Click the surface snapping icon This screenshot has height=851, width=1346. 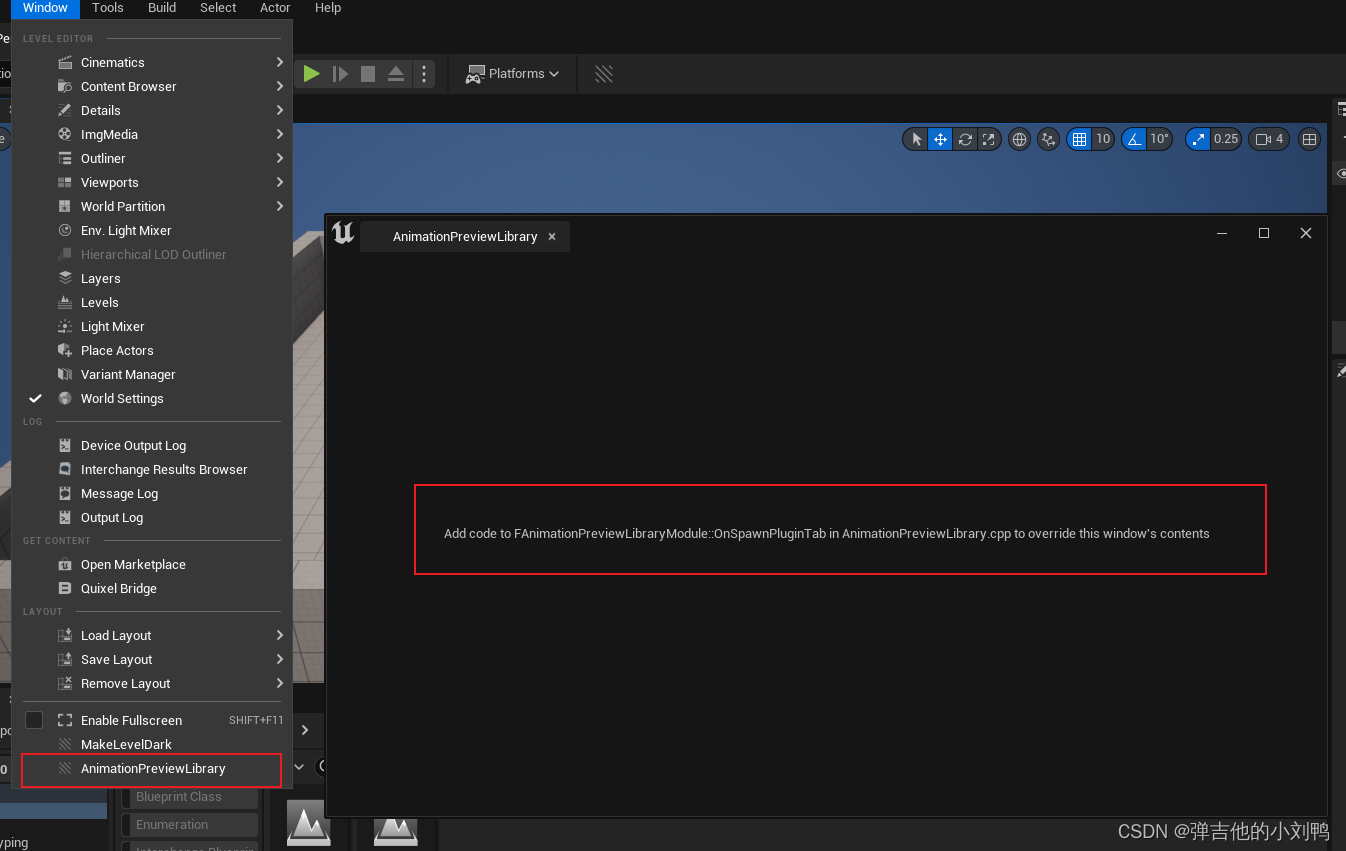coord(1048,139)
